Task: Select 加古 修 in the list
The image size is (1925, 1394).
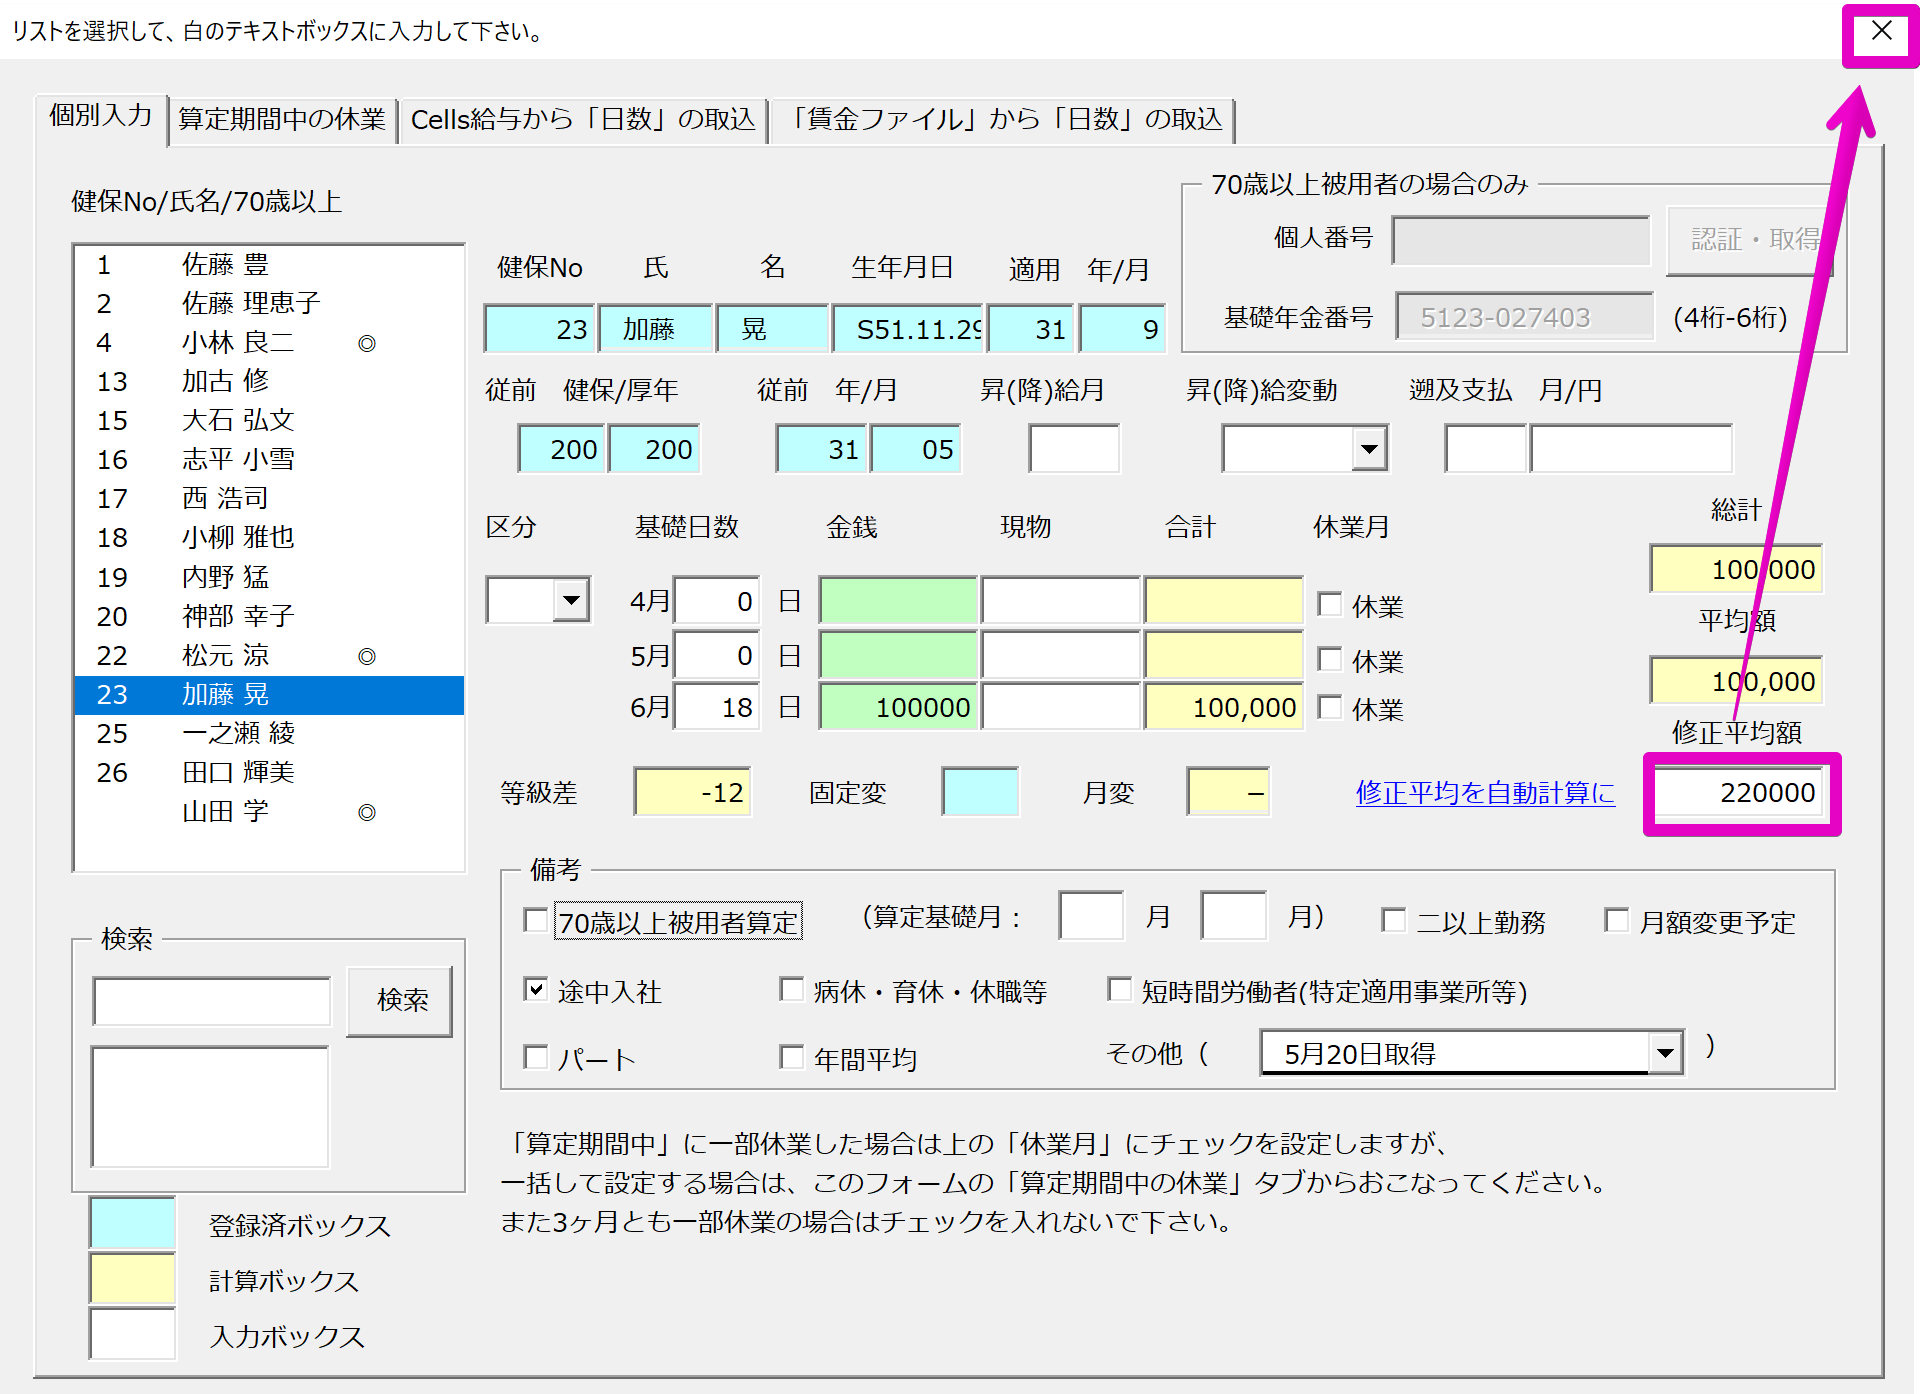Action: [269, 381]
